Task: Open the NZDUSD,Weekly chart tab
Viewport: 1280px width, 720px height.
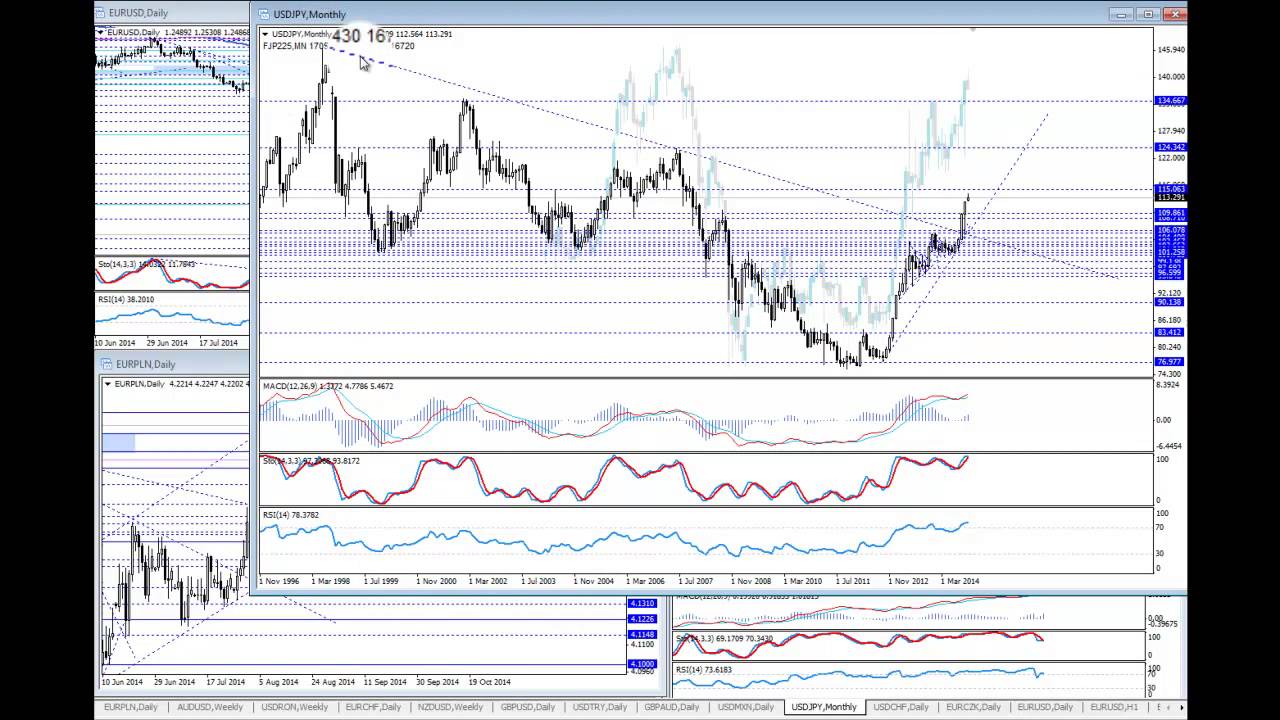Action: coord(452,707)
